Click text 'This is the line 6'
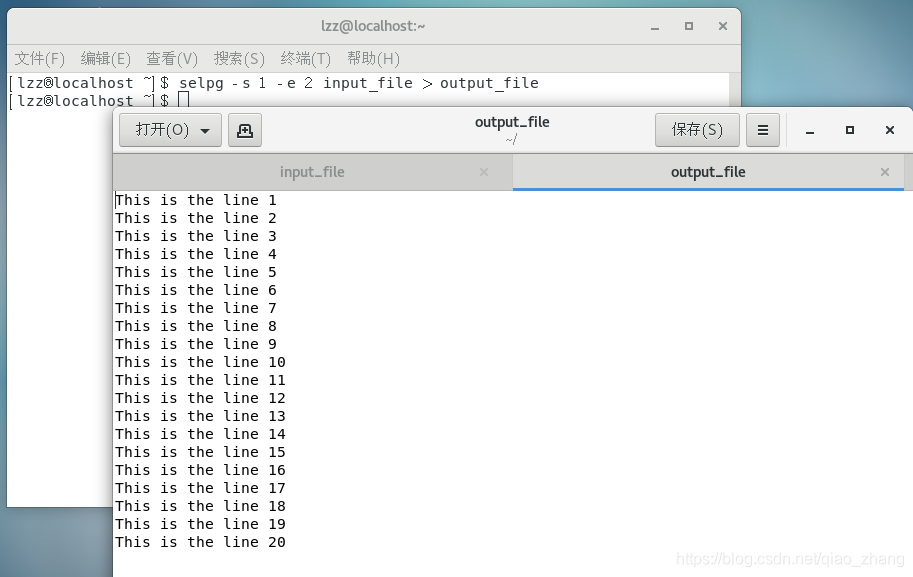The height and width of the screenshot is (577, 913). click(196, 291)
